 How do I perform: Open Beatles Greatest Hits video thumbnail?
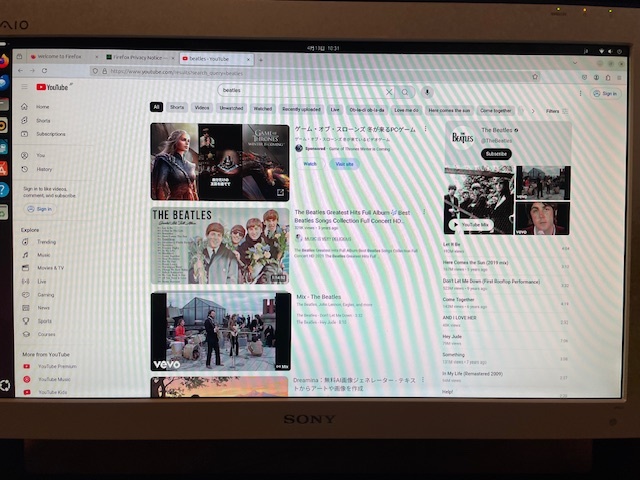pyautogui.click(x=220, y=246)
